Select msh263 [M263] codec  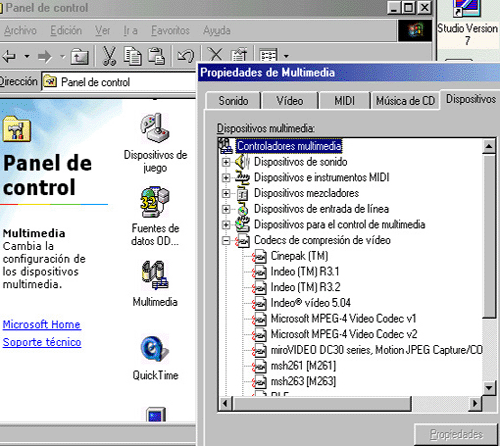tap(303, 381)
